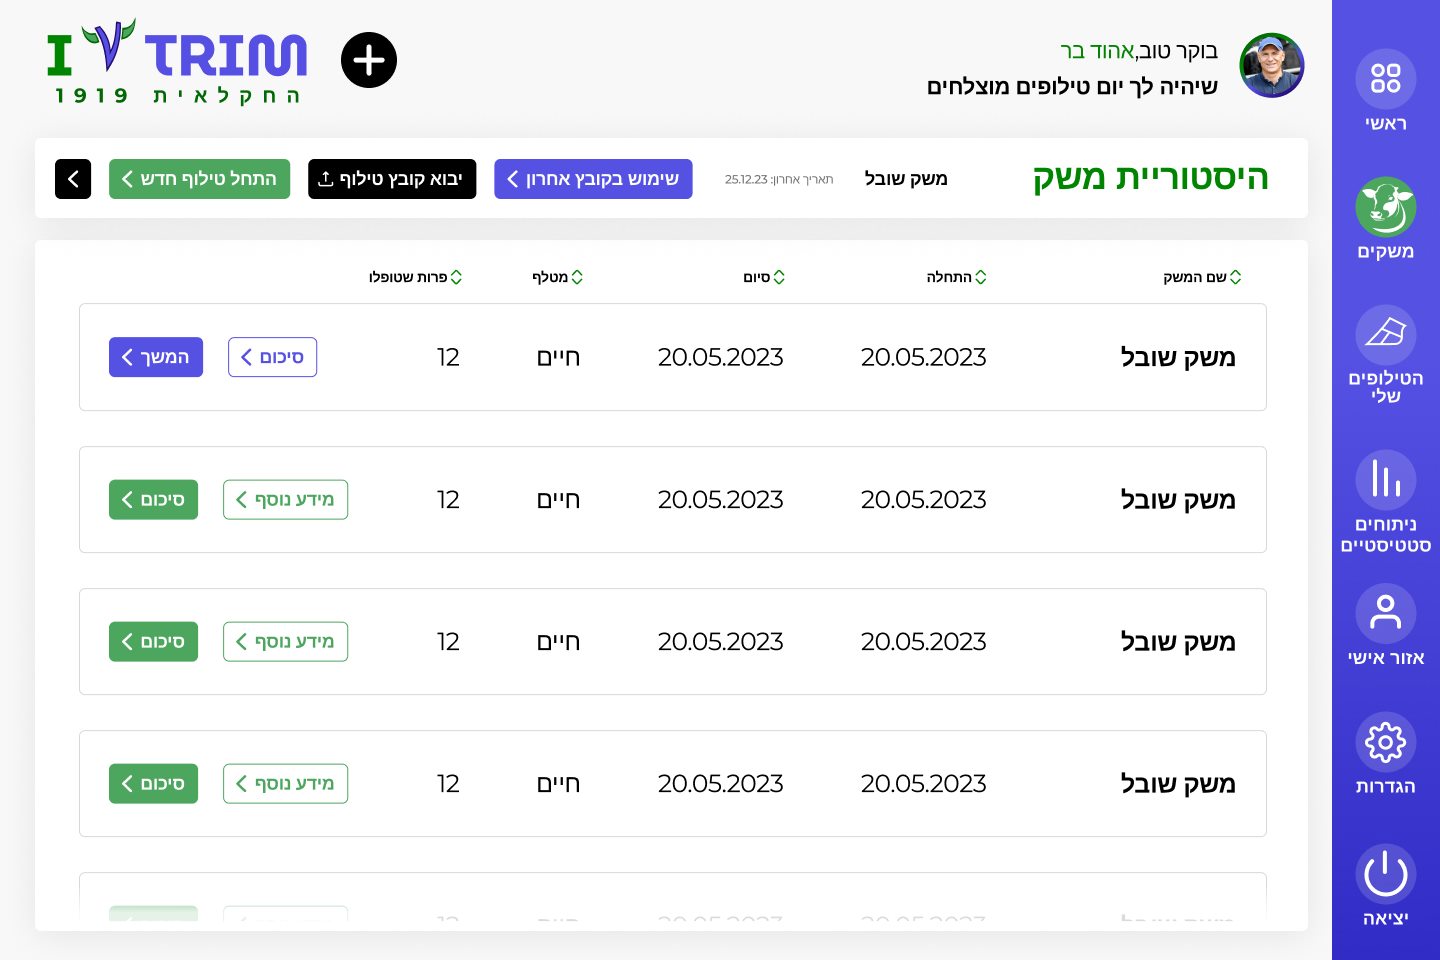Open הגדרה settings gear

(x=1385, y=753)
